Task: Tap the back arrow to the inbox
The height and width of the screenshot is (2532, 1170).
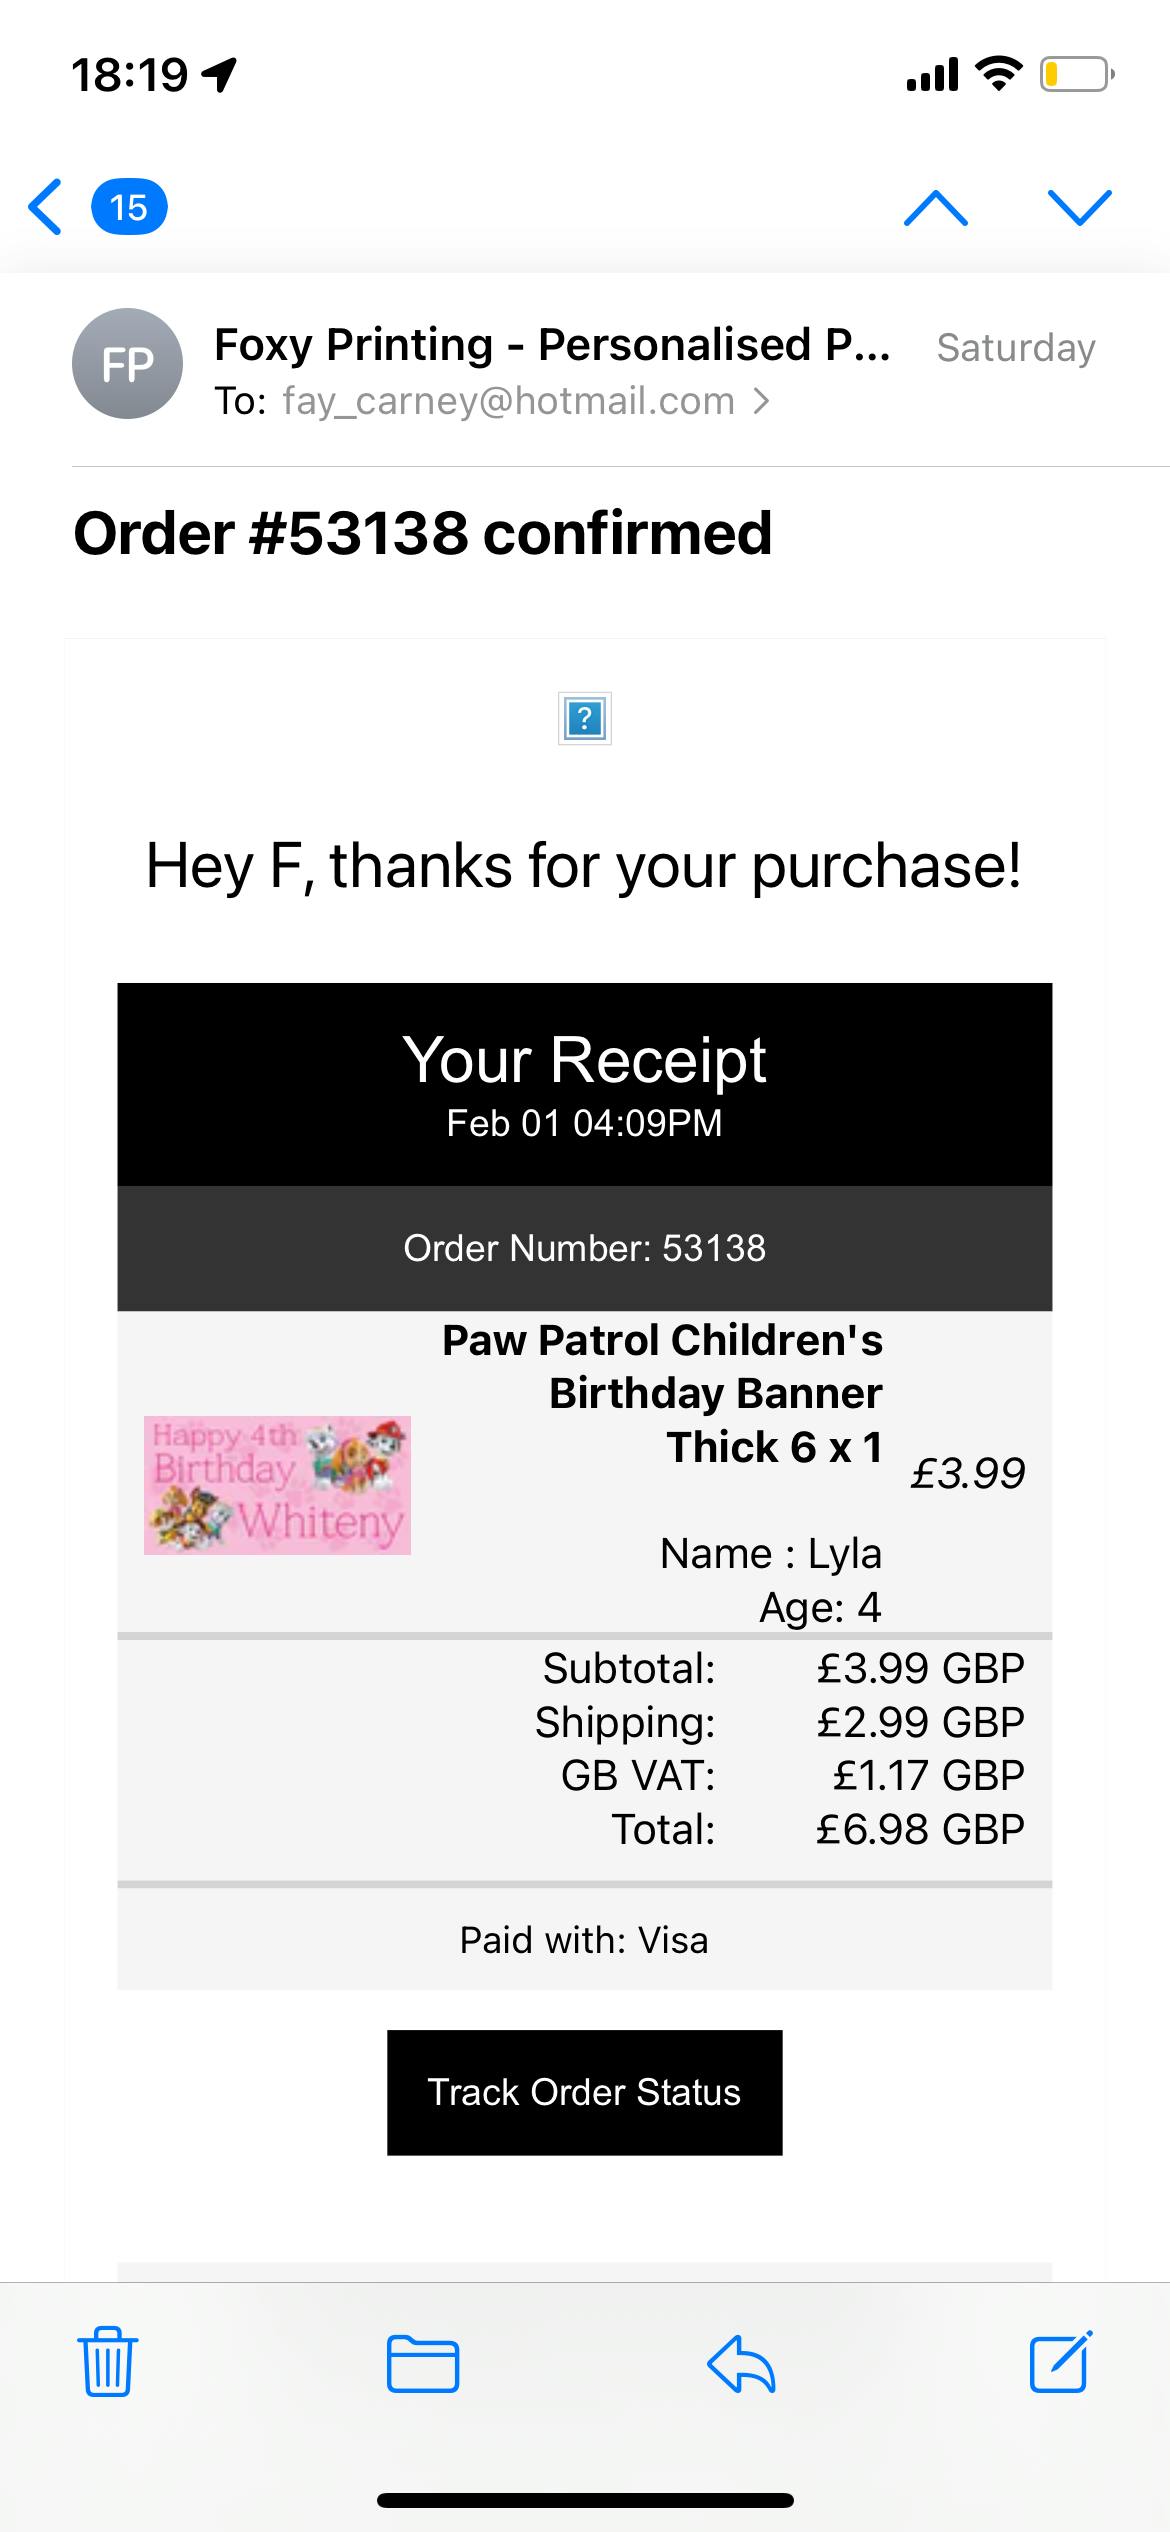Action: point(46,207)
